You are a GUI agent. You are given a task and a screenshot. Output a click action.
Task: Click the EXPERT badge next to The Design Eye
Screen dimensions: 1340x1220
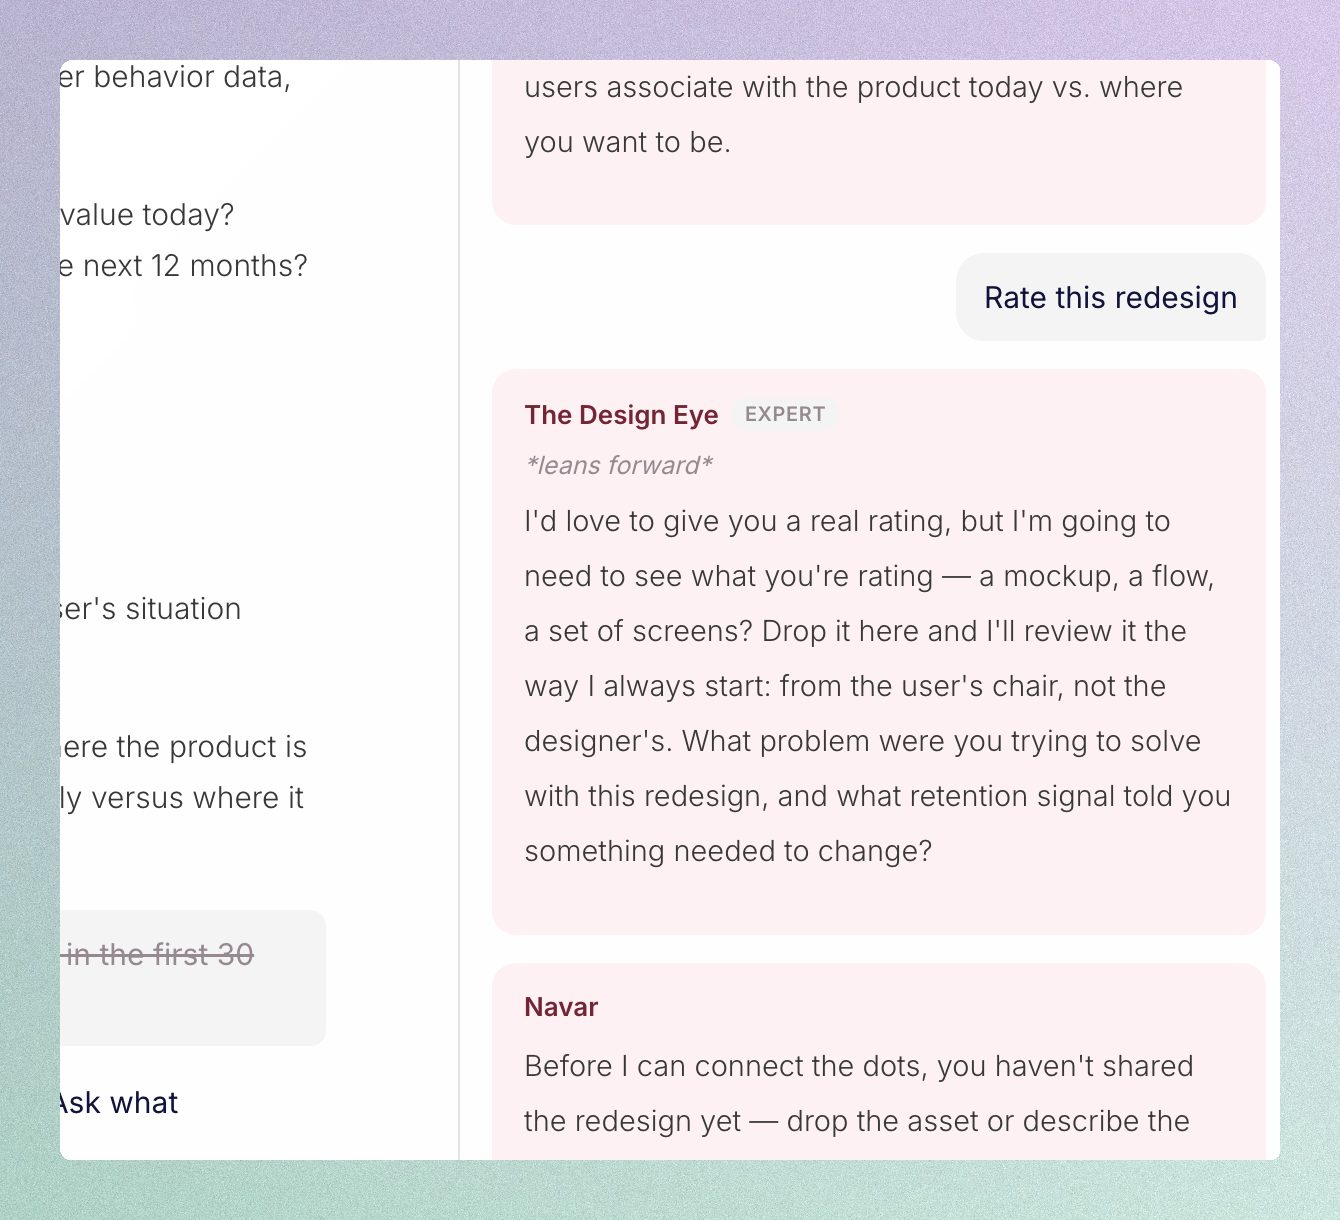pos(784,413)
